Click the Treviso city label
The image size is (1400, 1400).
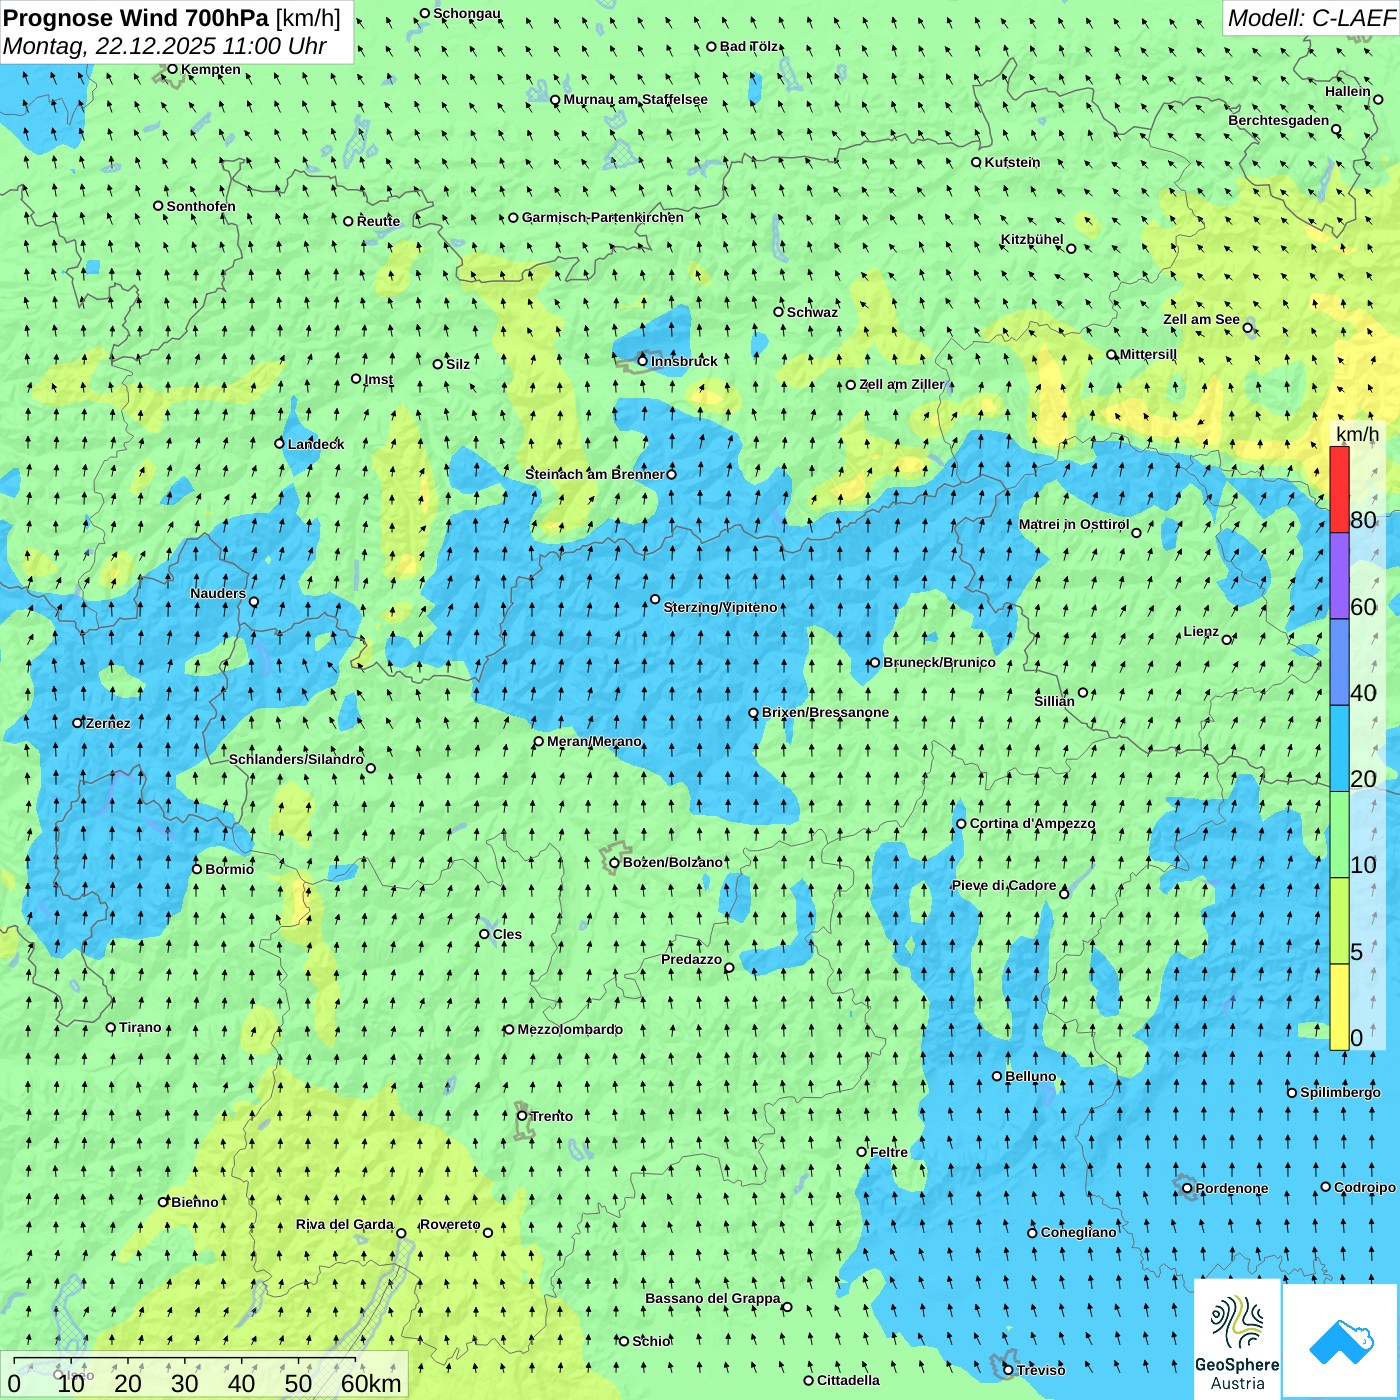1041,1370
